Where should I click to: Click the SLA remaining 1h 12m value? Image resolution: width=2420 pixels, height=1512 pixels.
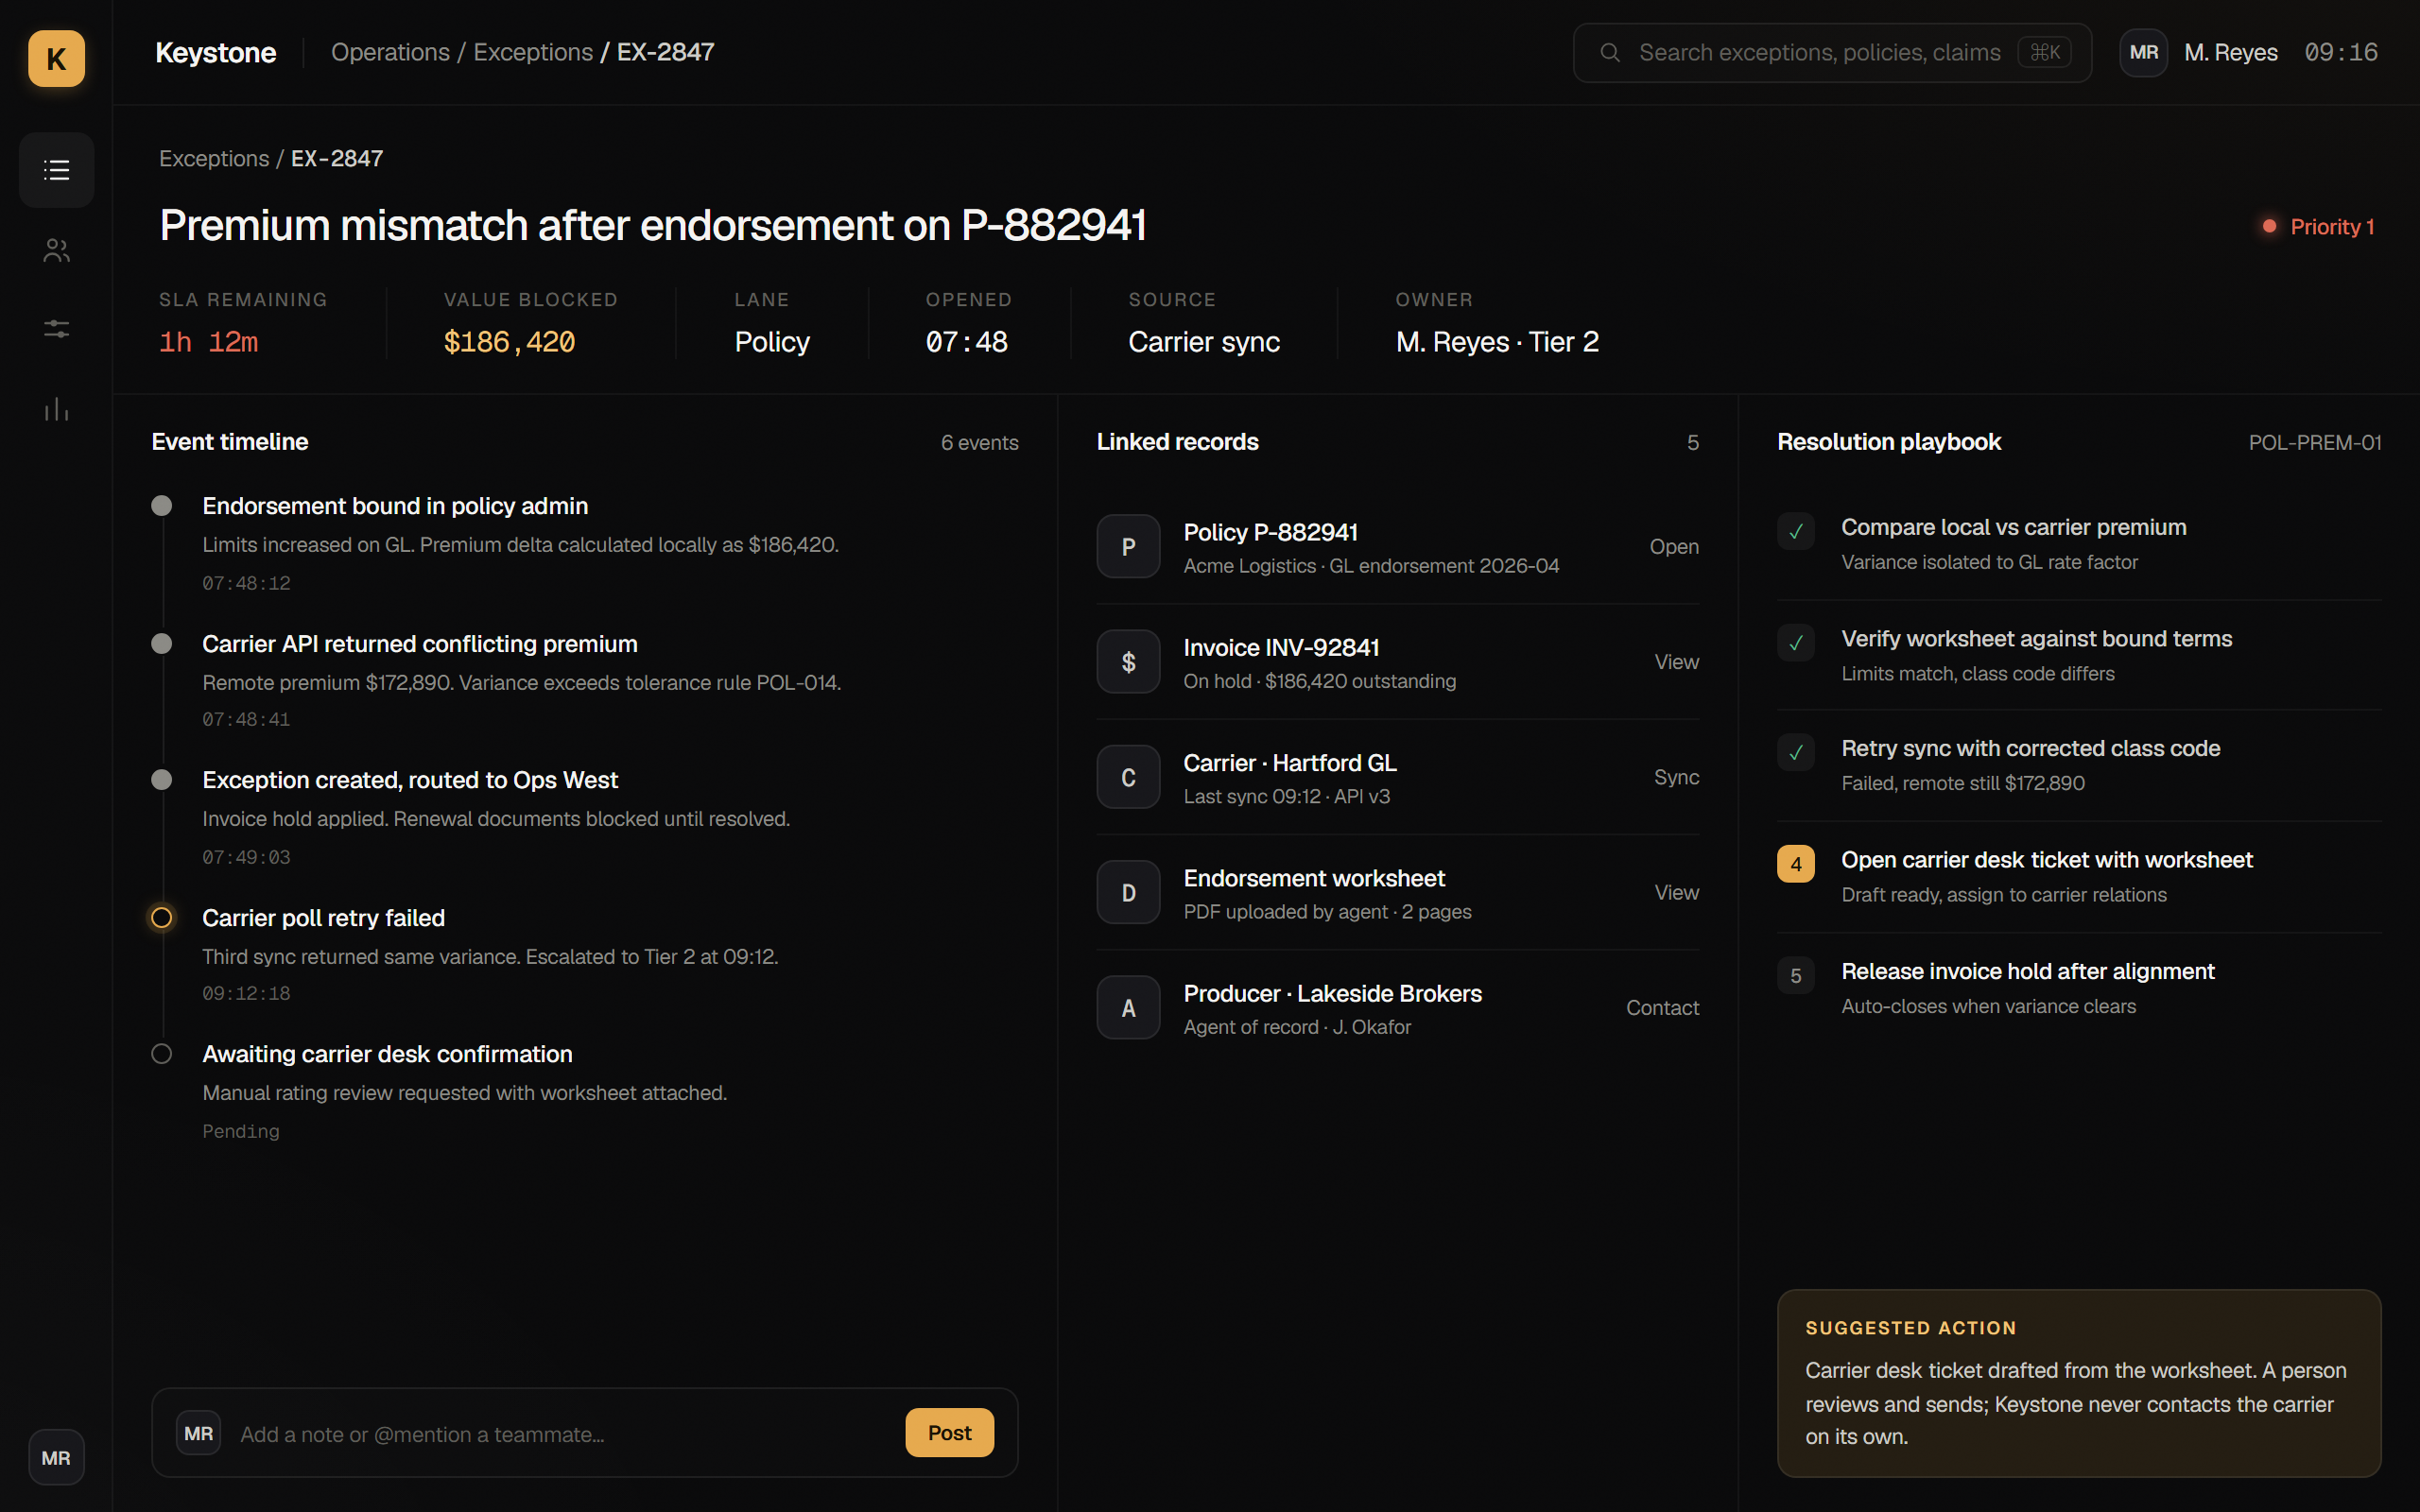(x=208, y=342)
